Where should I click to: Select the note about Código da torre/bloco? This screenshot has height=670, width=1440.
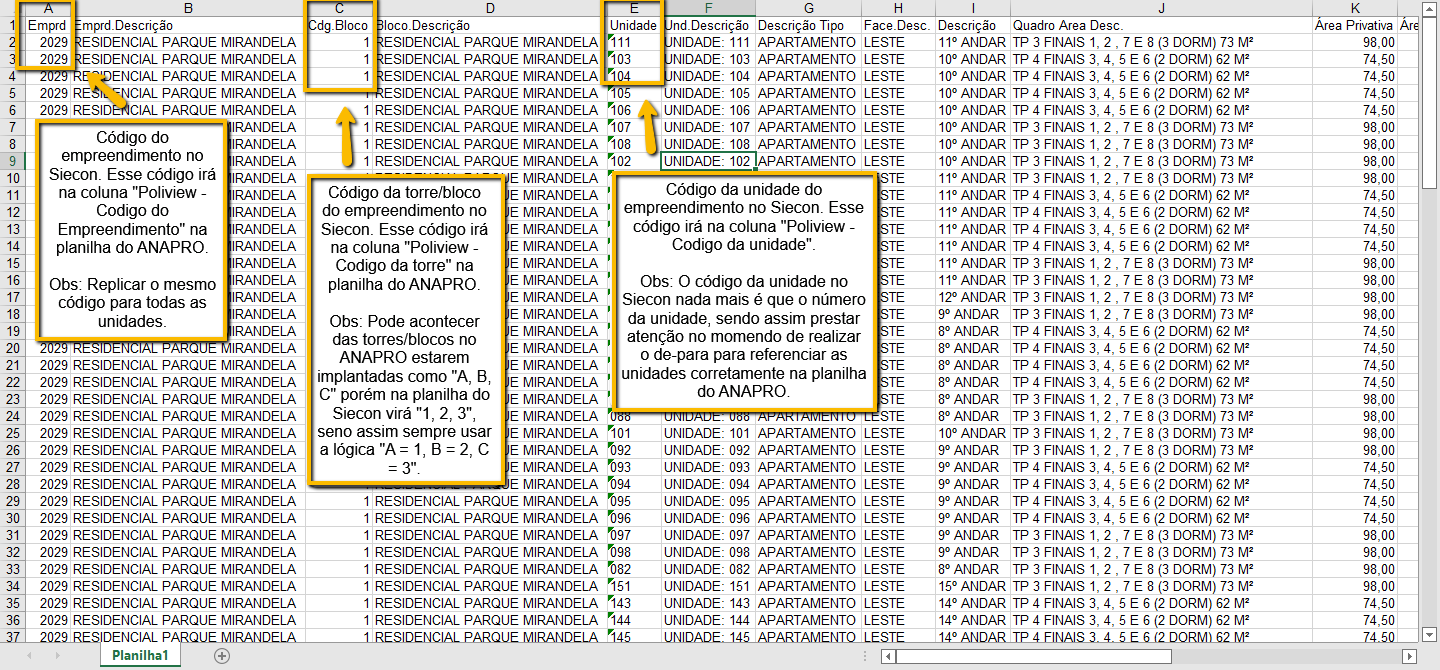click(x=406, y=330)
